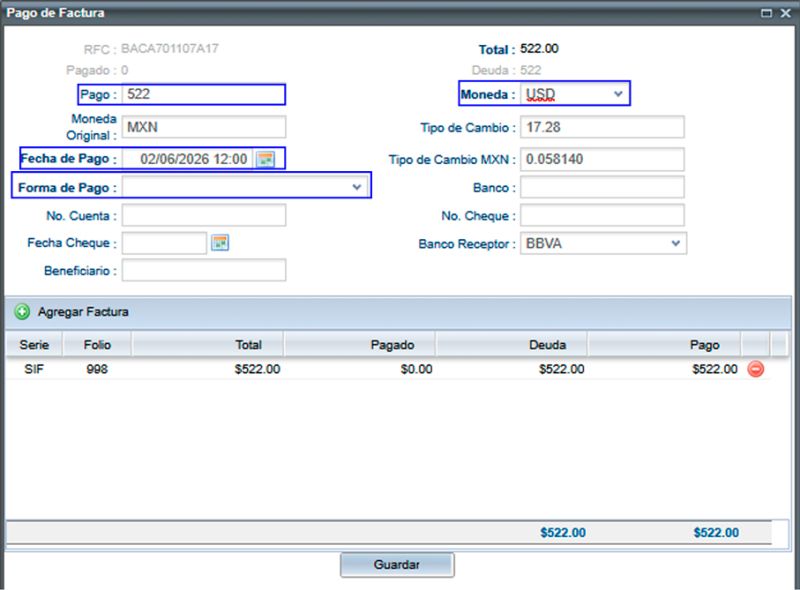Focus the No. Cuenta field
Image resolution: width=800 pixels, height=590 pixels.
pyautogui.click(x=204, y=215)
